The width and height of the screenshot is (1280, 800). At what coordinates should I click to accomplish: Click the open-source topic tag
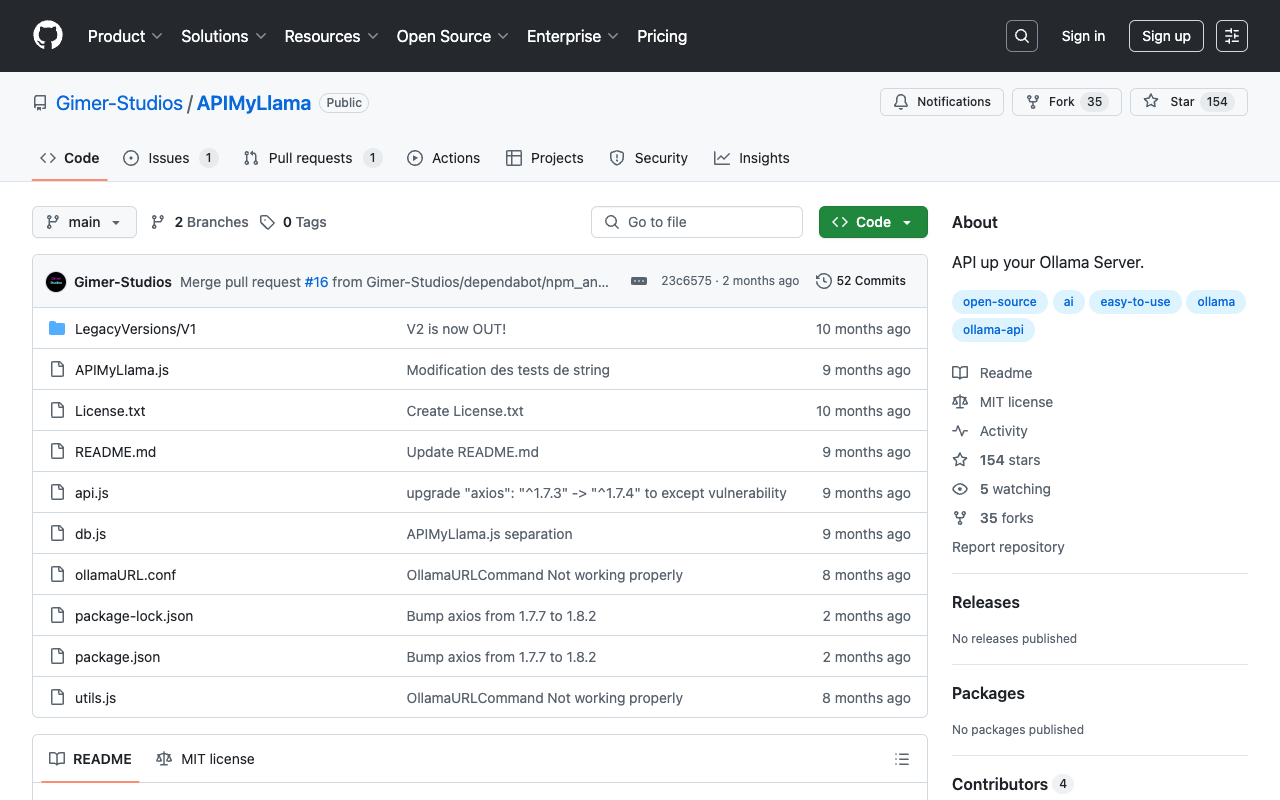[x=1000, y=302]
